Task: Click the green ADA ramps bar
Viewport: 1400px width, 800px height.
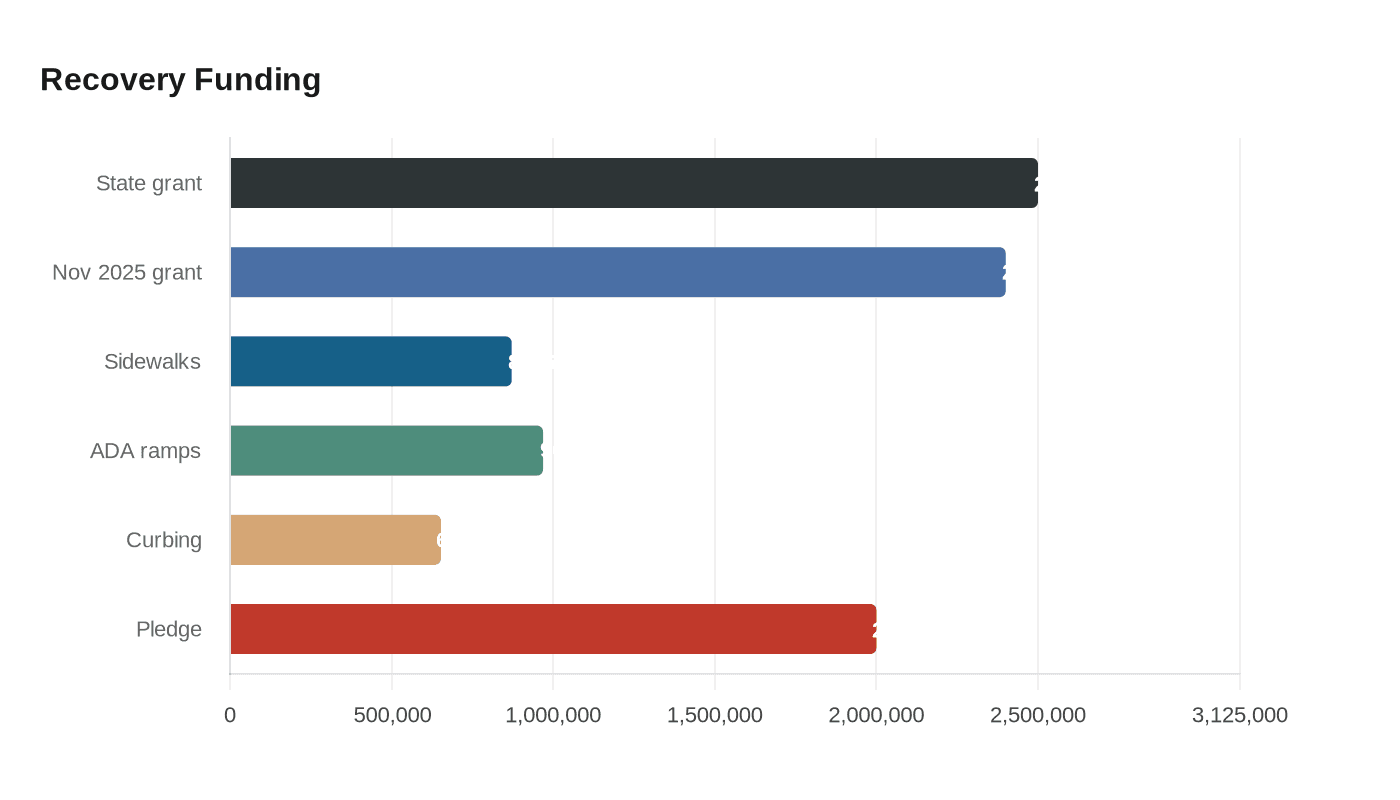Action: click(386, 450)
